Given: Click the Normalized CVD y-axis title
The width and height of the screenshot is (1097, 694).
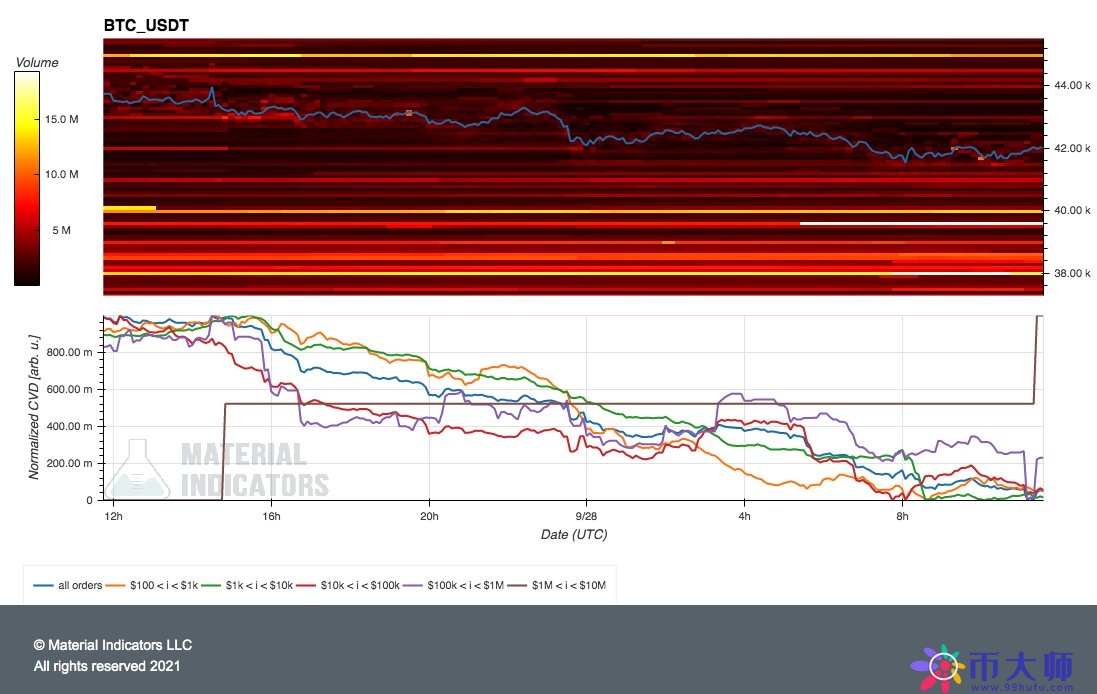Looking at the screenshot, I should [x=34, y=409].
